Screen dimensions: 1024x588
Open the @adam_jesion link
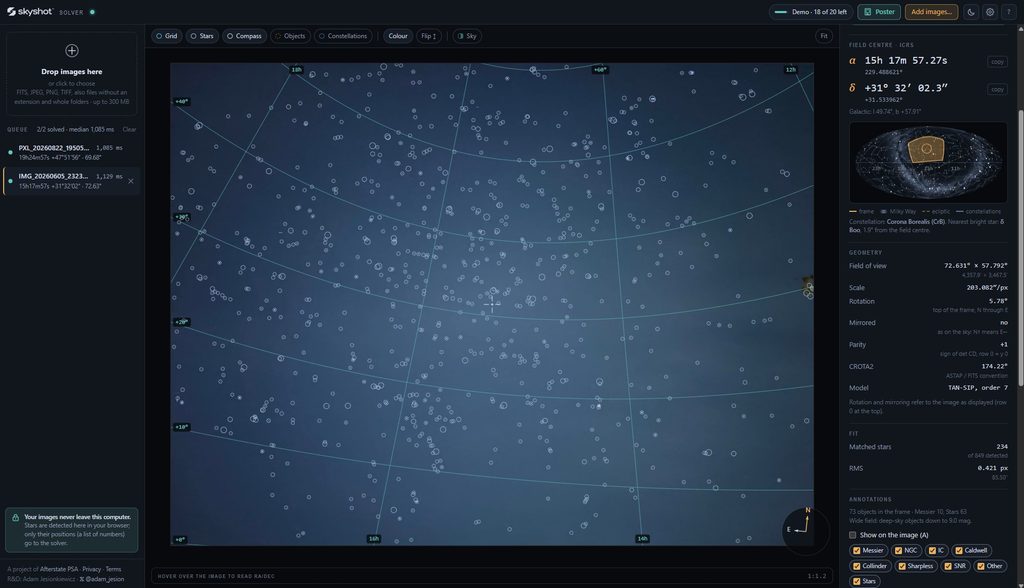click(104, 579)
